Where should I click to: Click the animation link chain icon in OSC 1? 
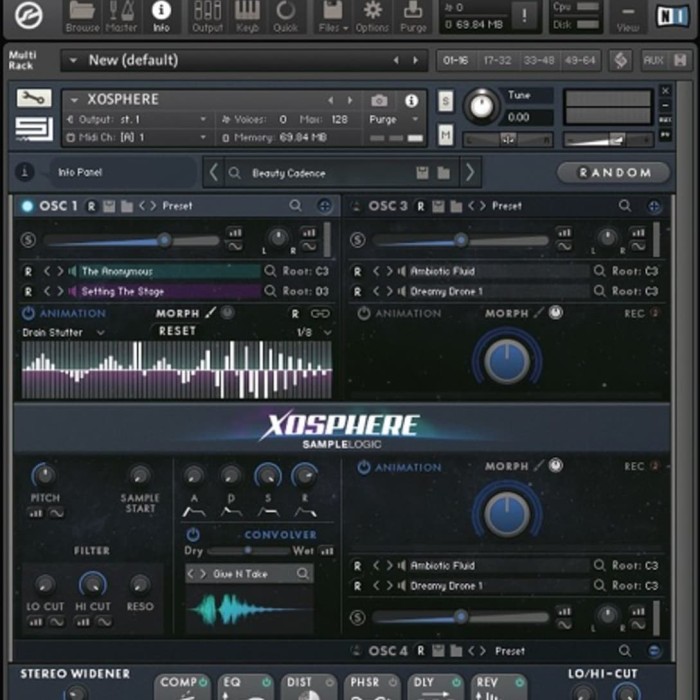point(320,313)
